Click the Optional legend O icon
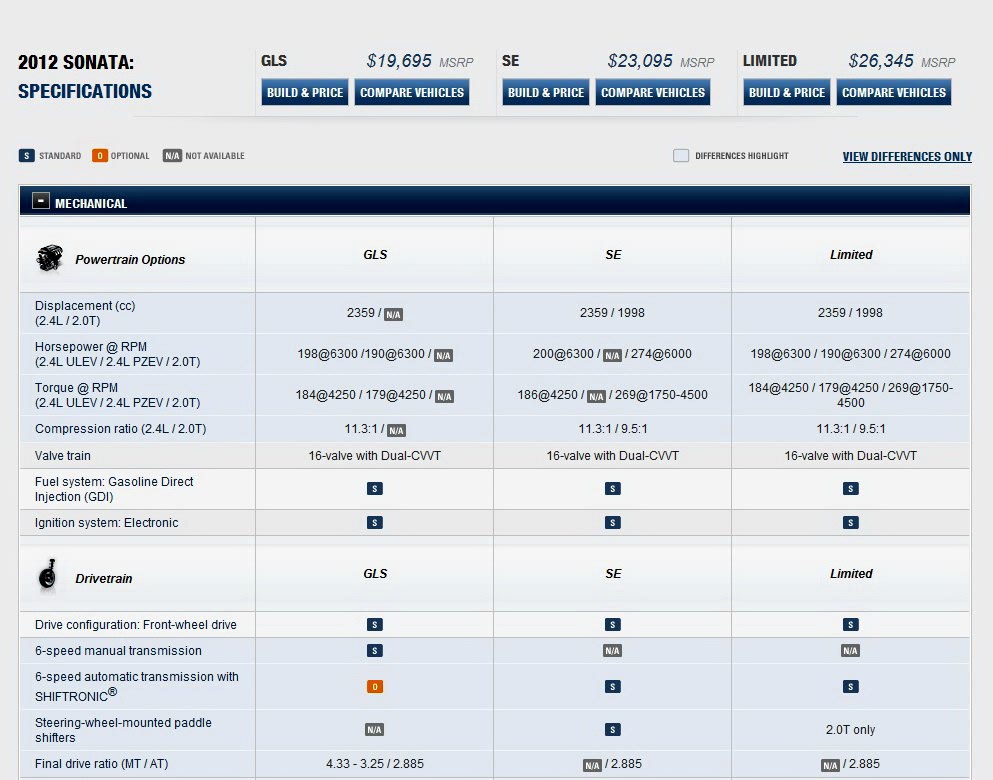993x780 pixels. click(x=99, y=156)
